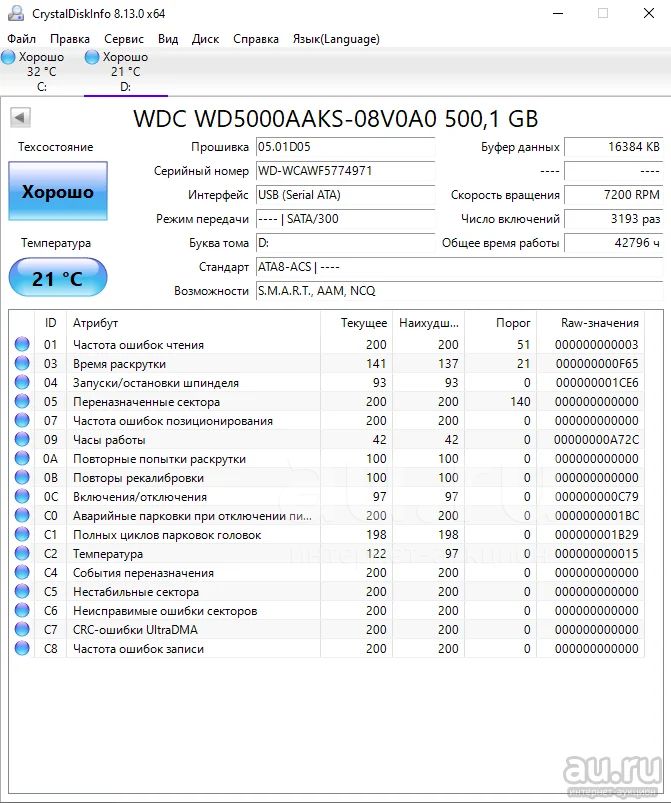This screenshot has height=803, width=671.
Task: Click status dot for attribute 01 Частота ошибок чтения
Action: coord(22,344)
